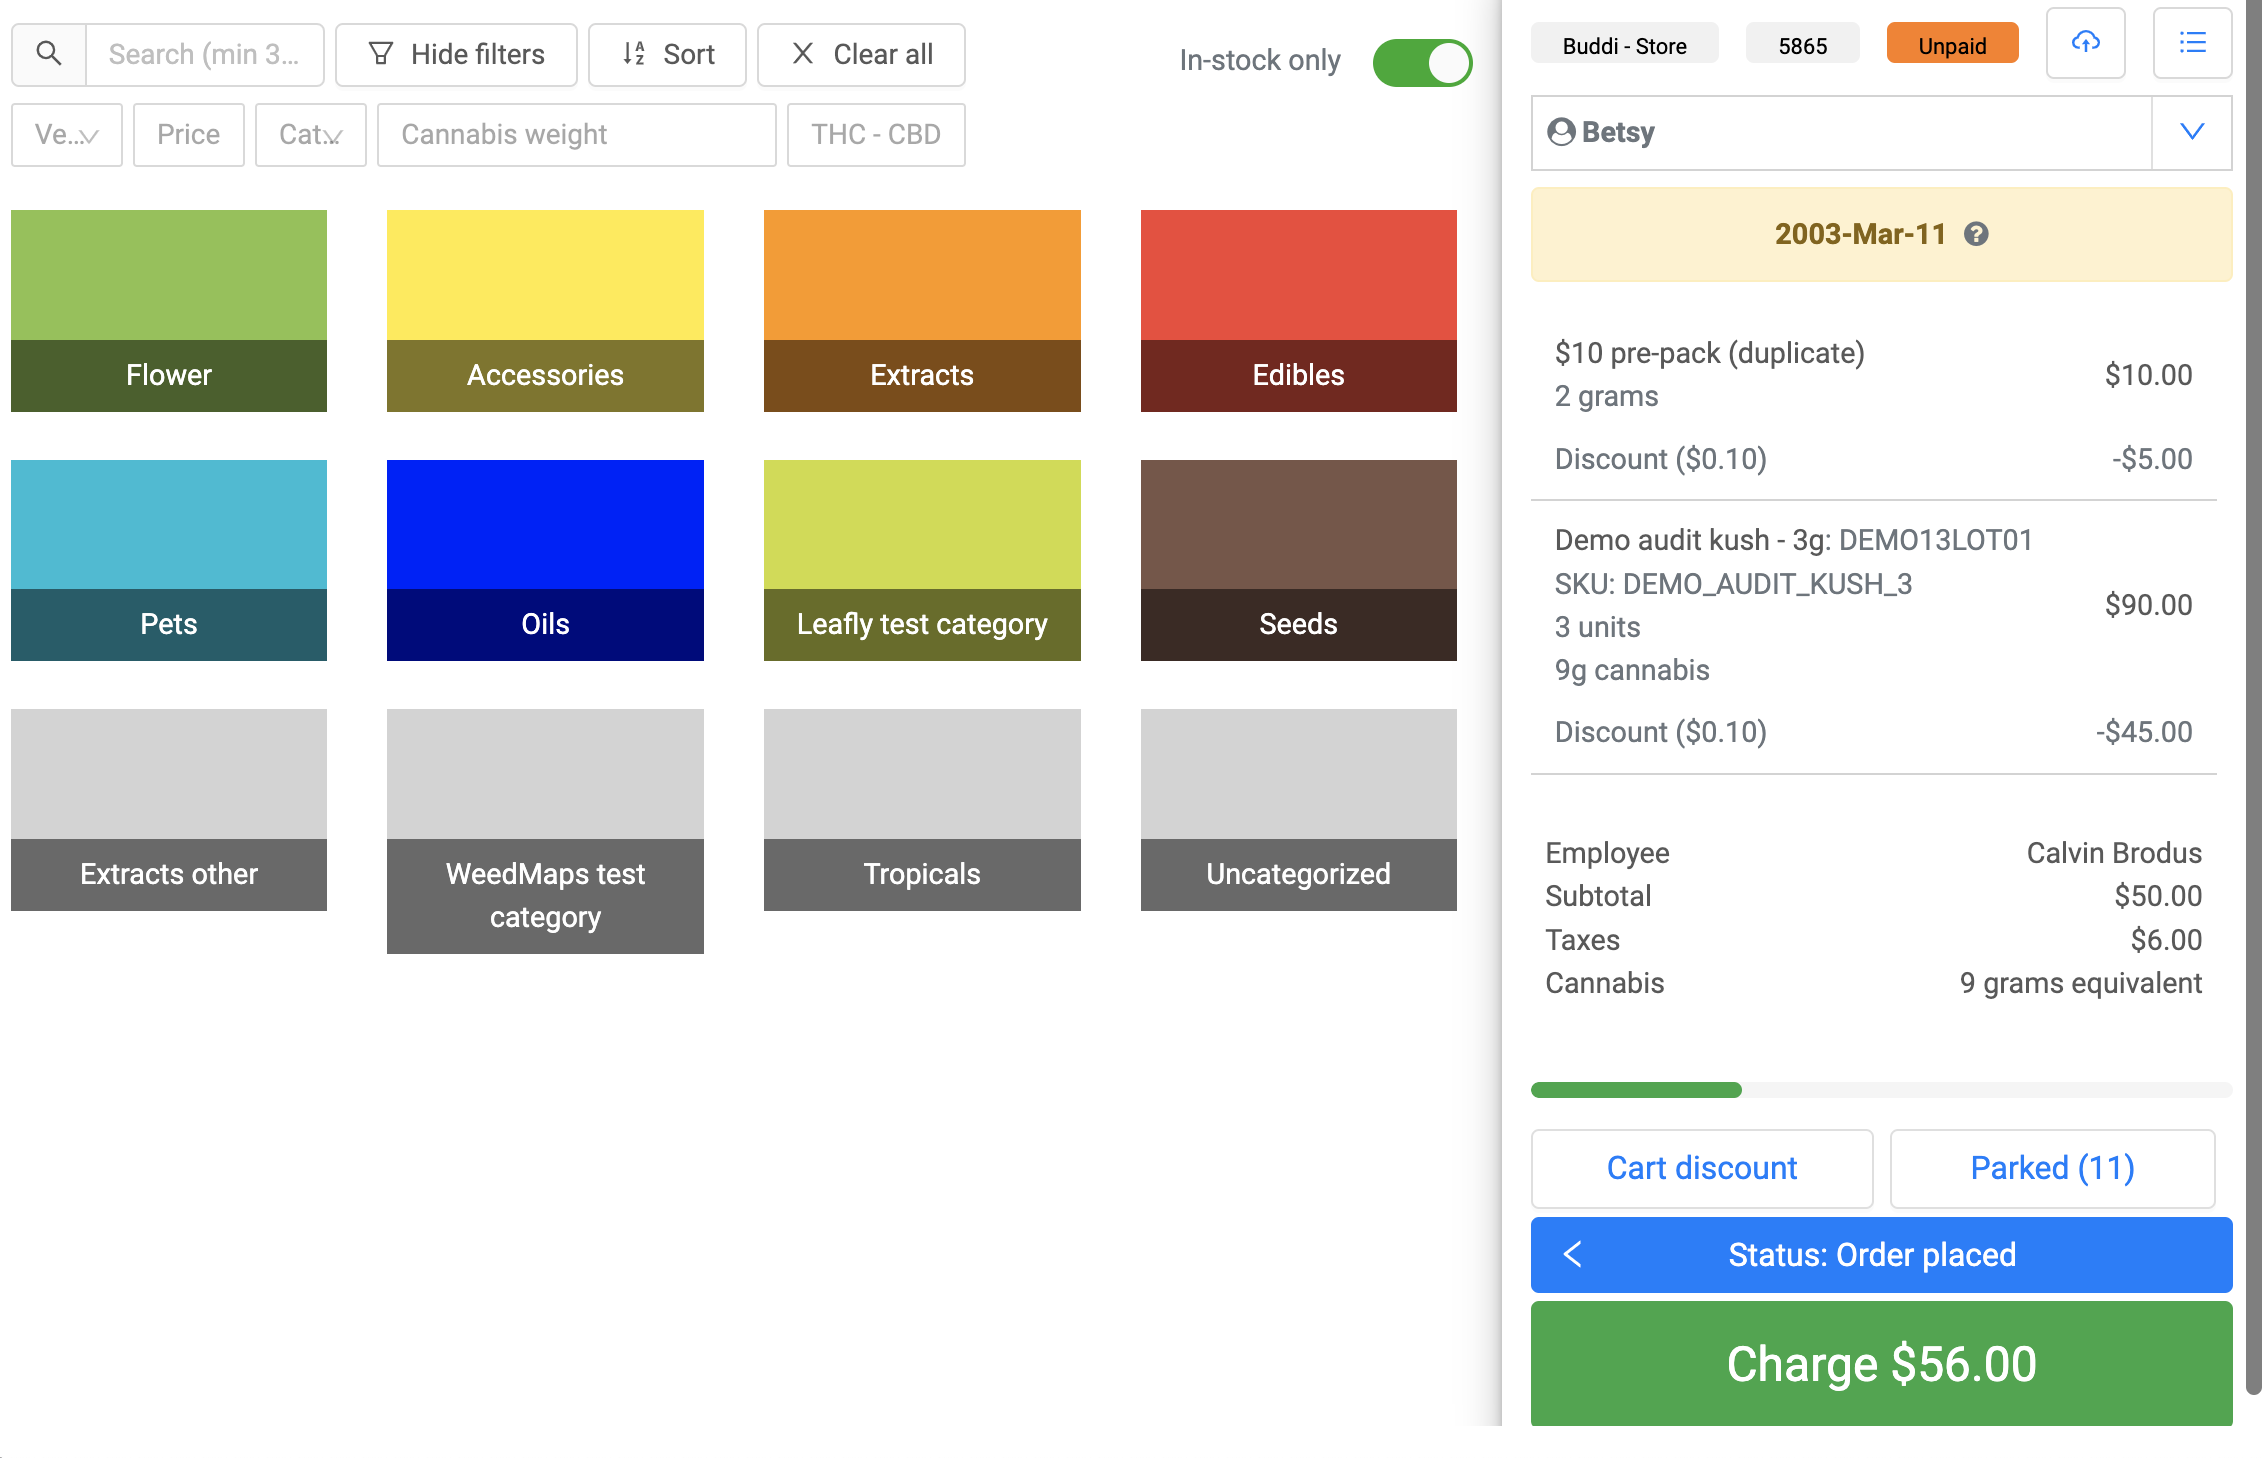Click the Charge $56.00 button
Viewport: 2262px width, 1458px height.
tap(1880, 1363)
